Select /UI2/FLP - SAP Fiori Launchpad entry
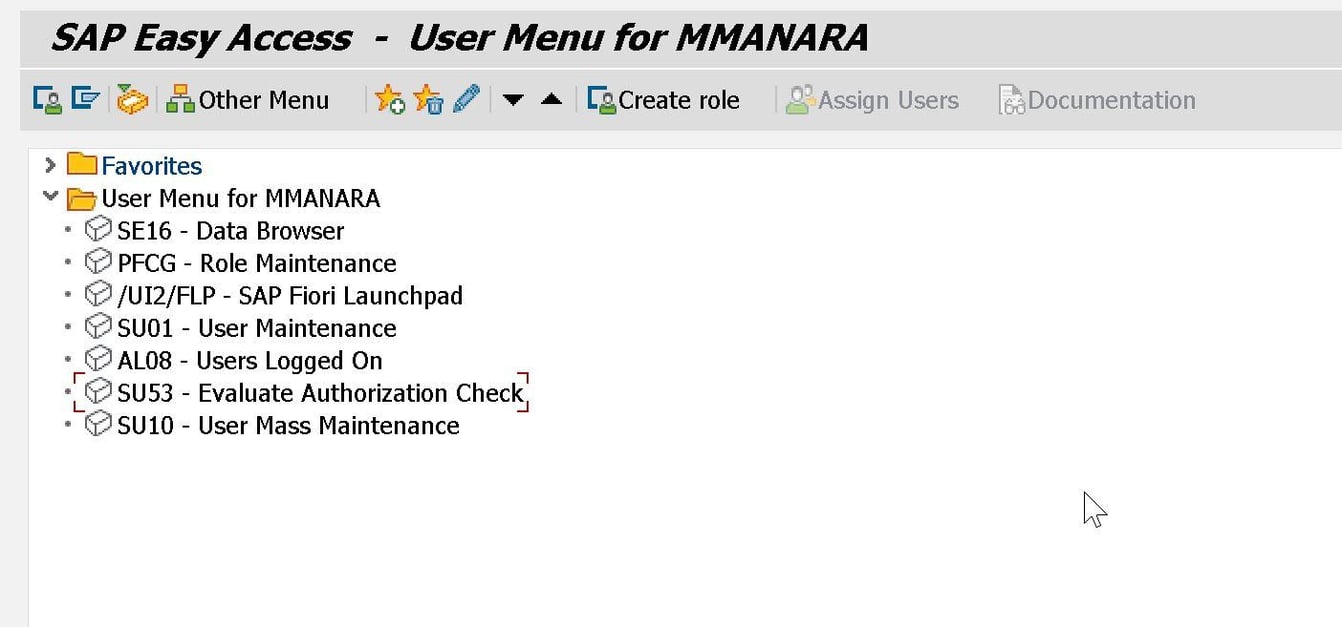Image resolution: width=1342 pixels, height=627 pixels. tap(274, 296)
